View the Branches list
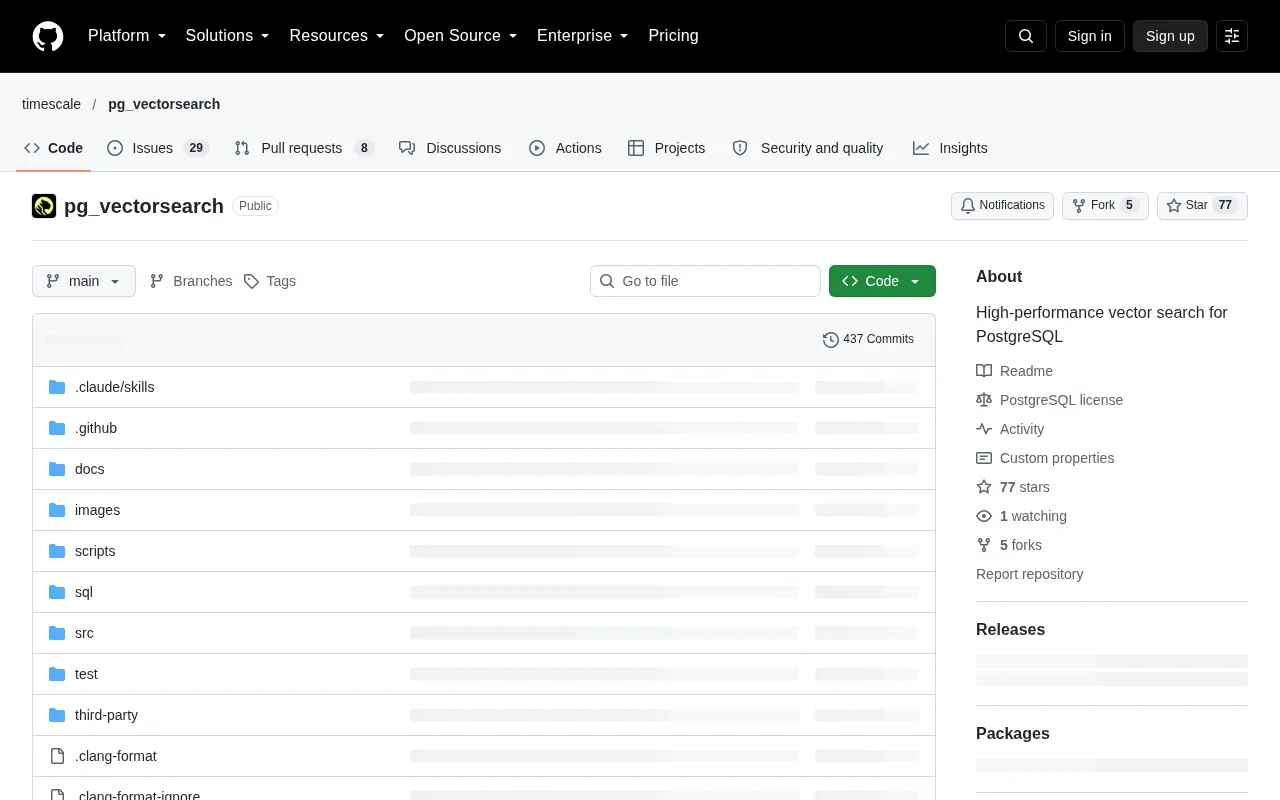The width and height of the screenshot is (1280, 800). (191, 281)
